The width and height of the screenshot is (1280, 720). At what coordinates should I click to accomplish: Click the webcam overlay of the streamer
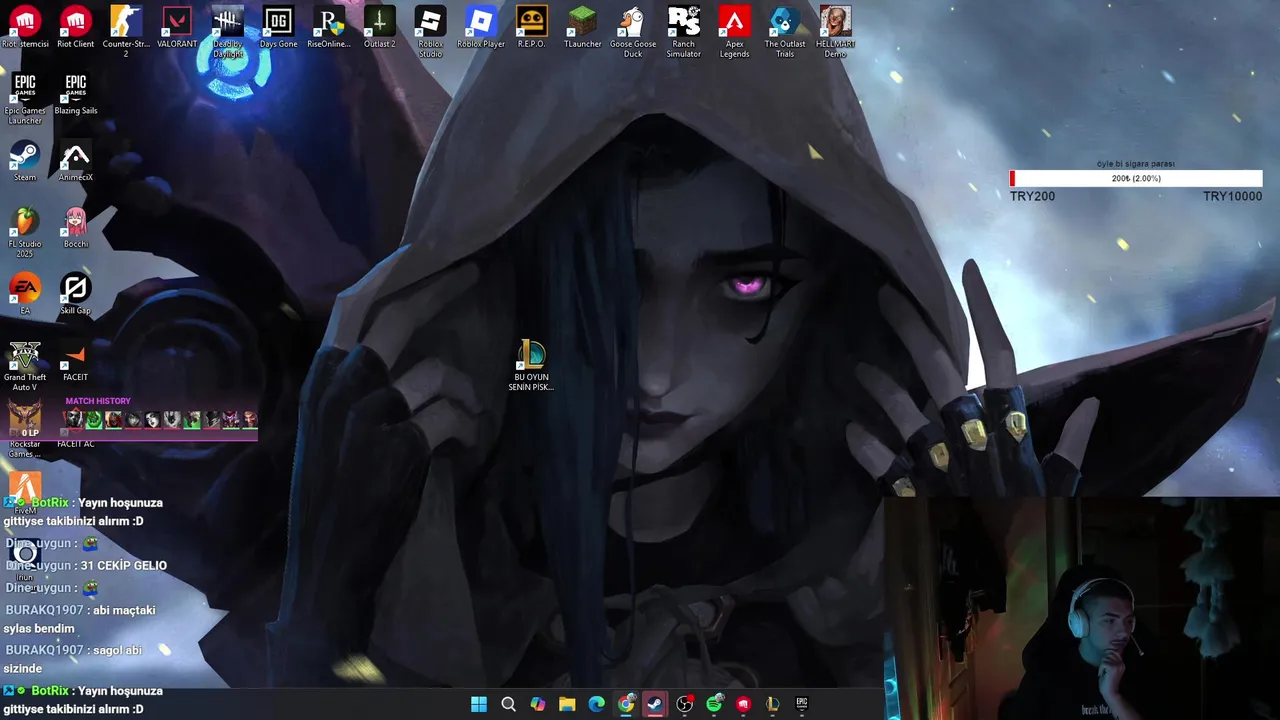pyautogui.click(x=1082, y=608)
